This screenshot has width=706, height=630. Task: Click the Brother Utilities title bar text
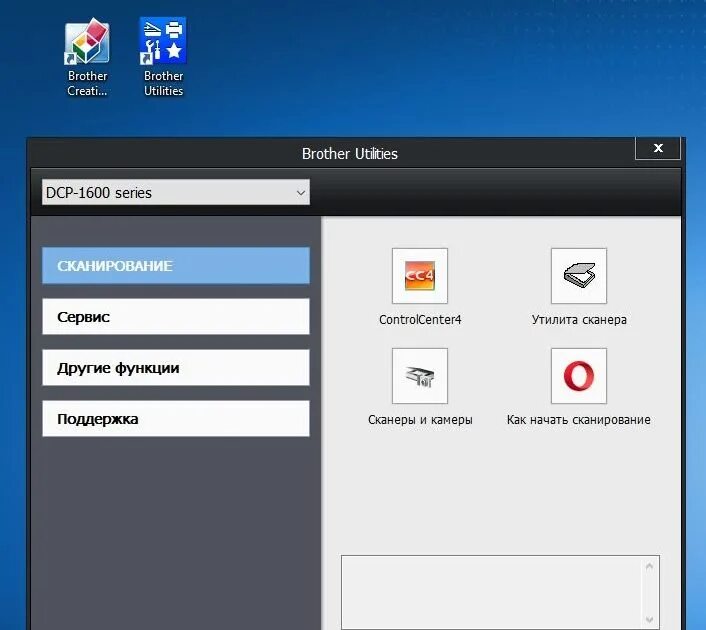350,154
